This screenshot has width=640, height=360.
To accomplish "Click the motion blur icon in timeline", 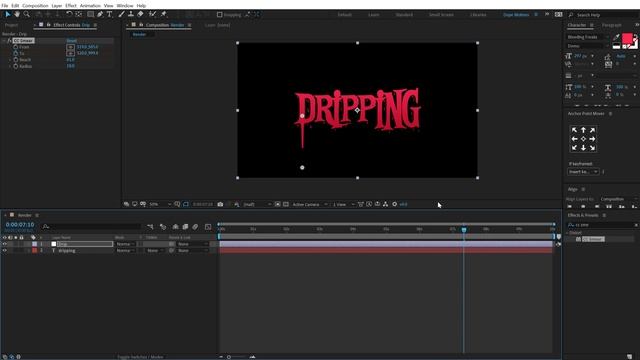I will click(x=195, y=227).
